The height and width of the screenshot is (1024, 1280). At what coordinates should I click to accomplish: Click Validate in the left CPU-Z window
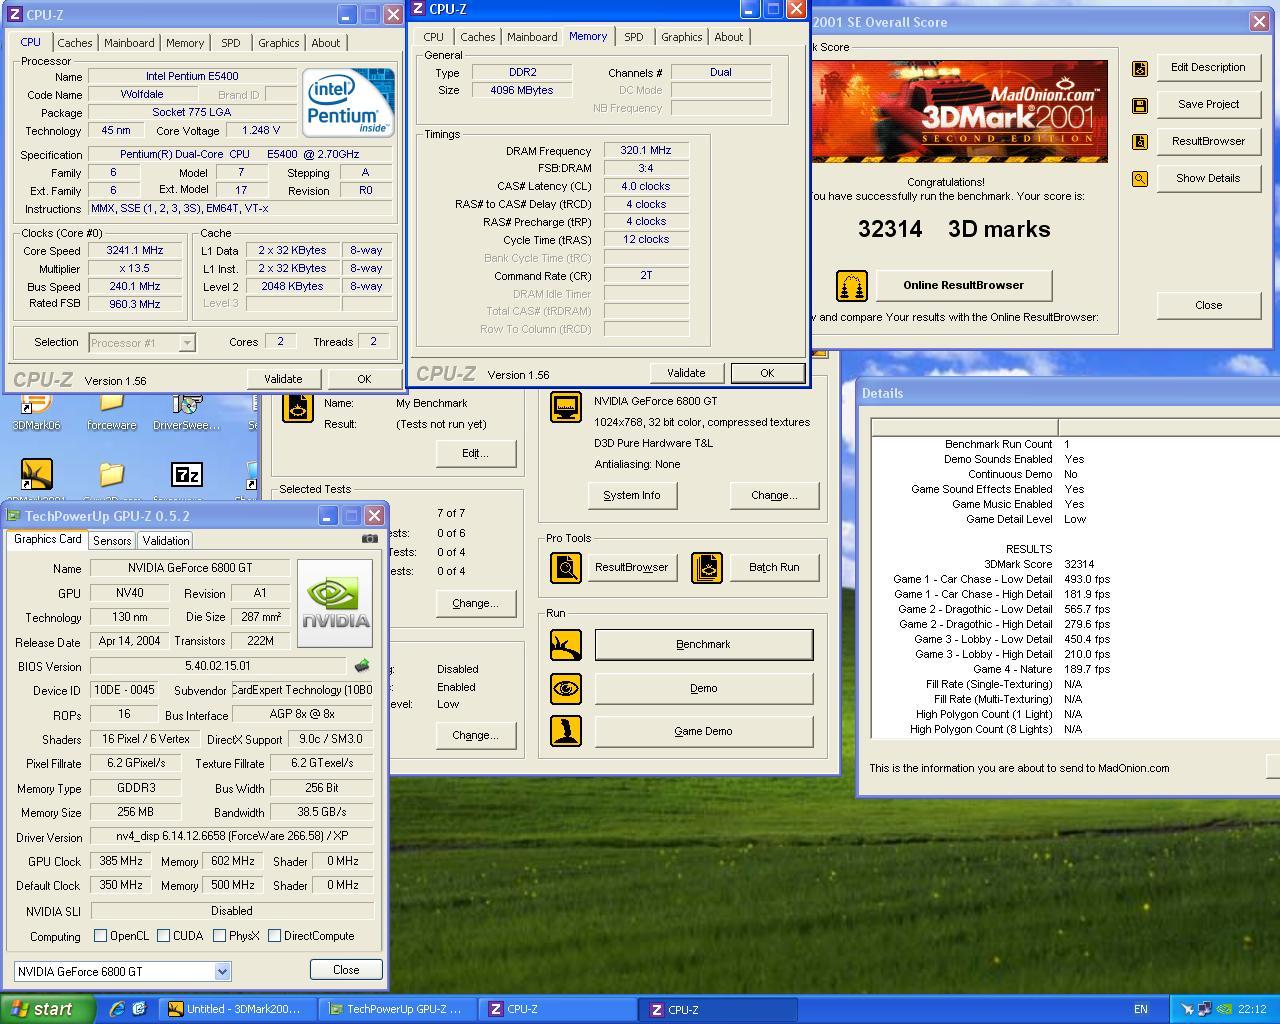283,379
